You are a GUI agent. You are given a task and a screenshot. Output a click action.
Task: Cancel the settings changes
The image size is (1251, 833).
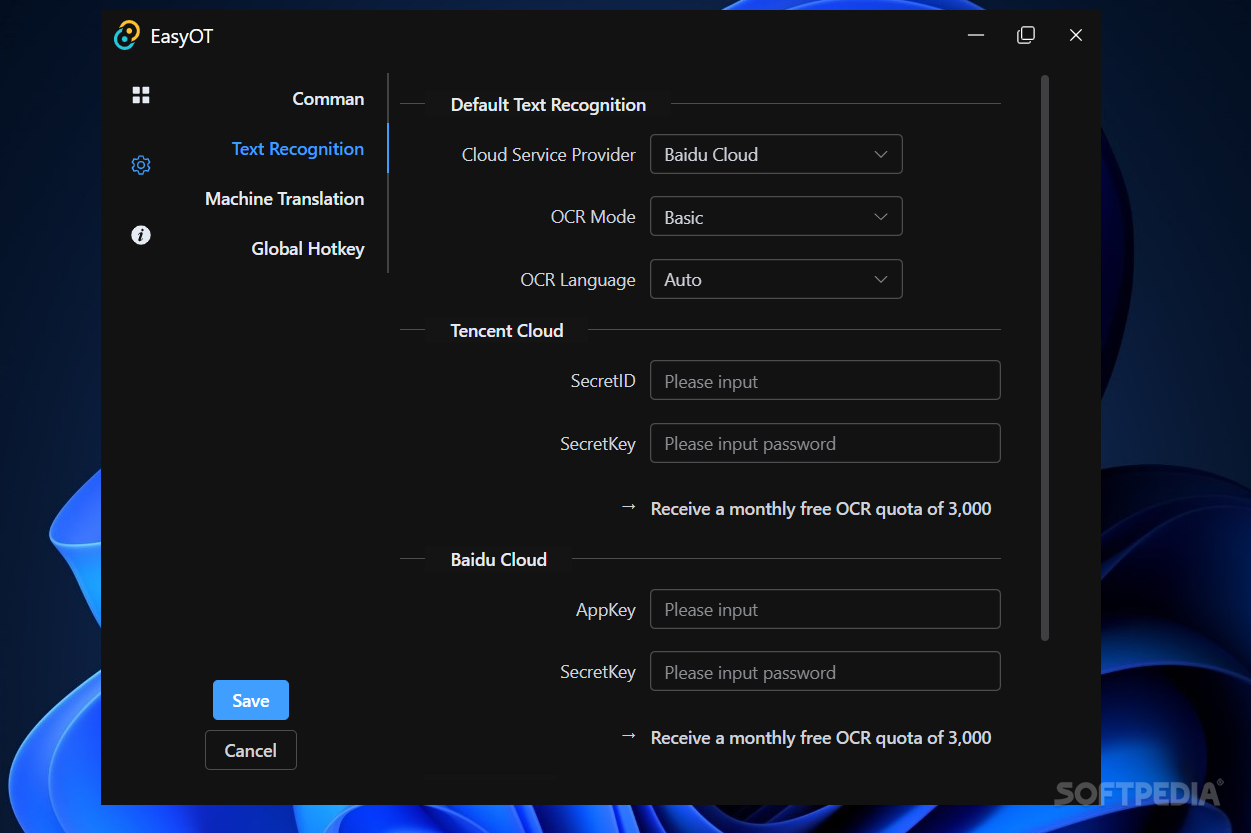pos(251,750)
